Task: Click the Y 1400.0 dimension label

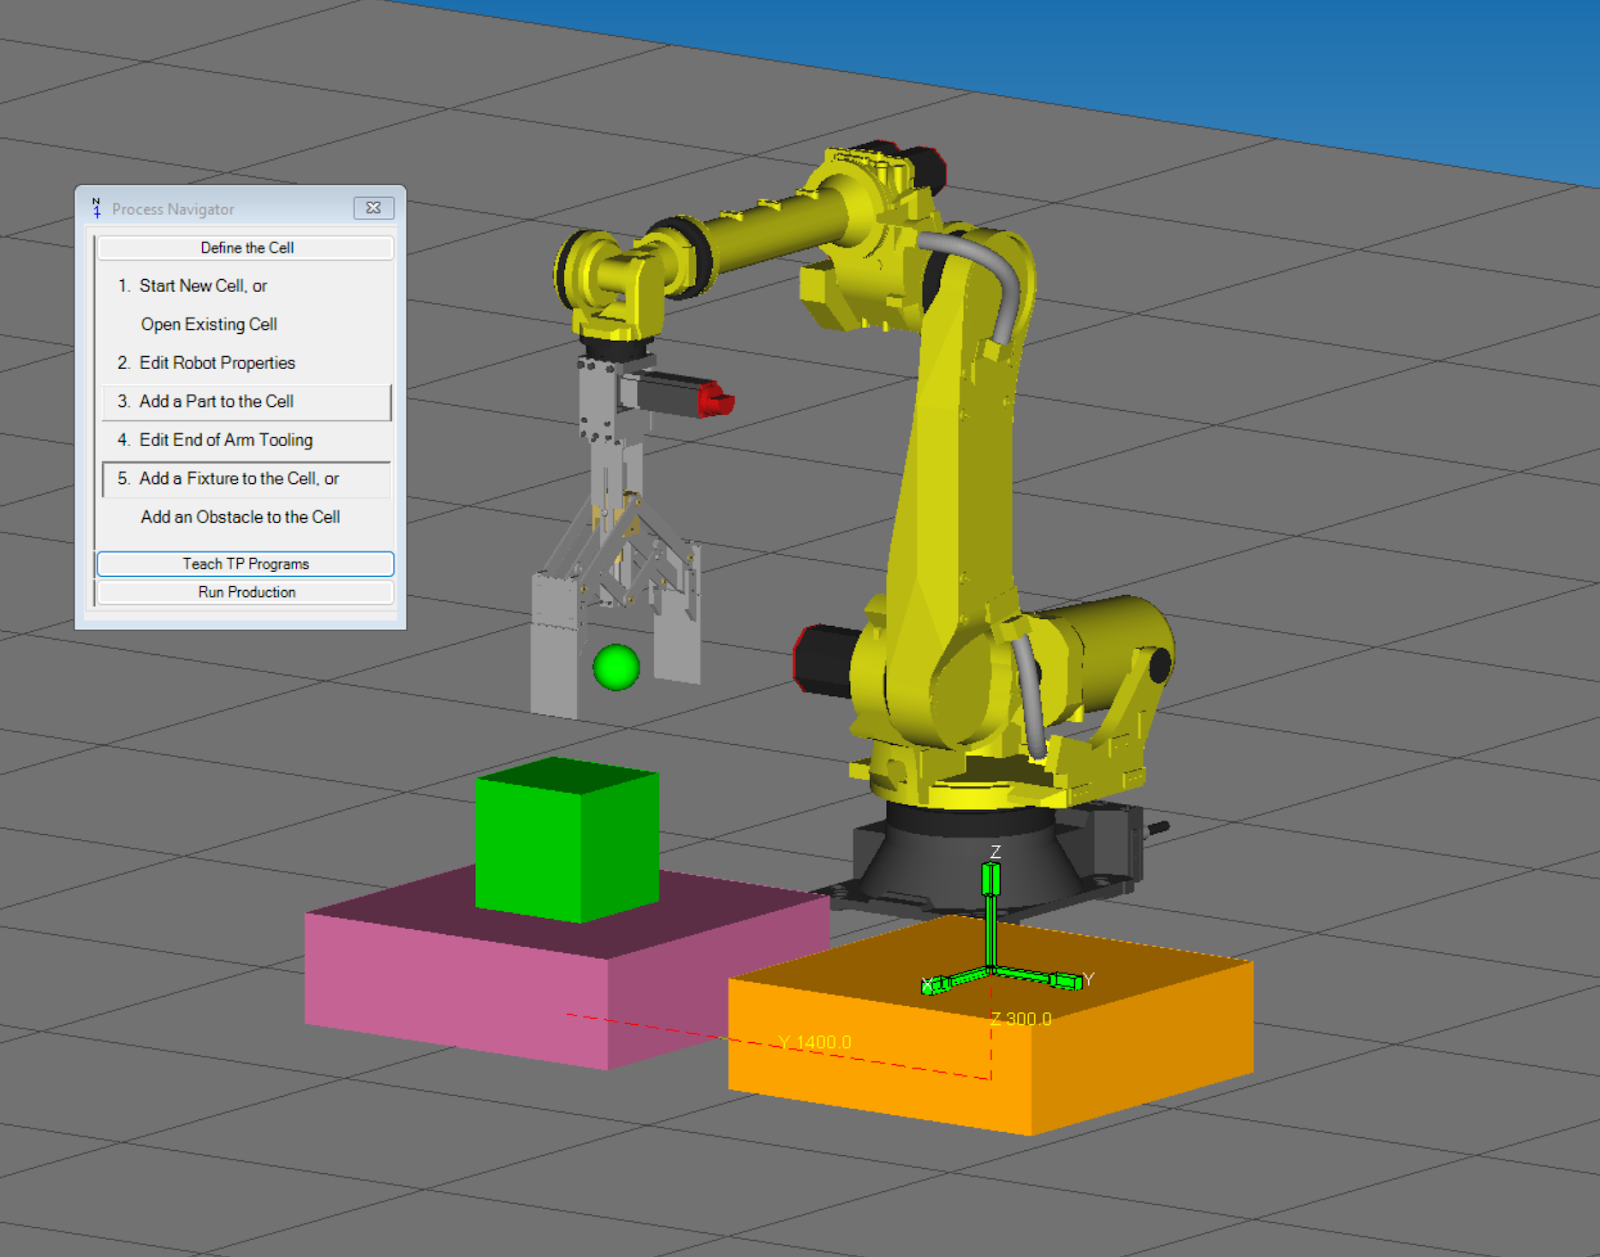Action: pos(815,1042)
